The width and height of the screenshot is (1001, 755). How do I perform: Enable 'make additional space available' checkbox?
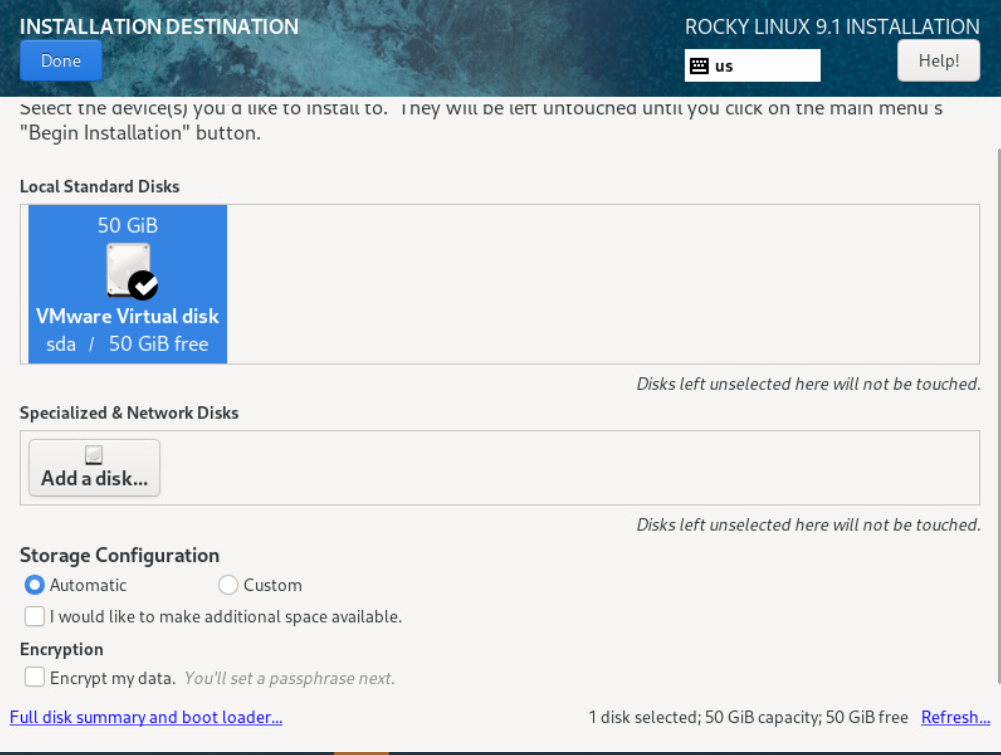tap(35, 617)
